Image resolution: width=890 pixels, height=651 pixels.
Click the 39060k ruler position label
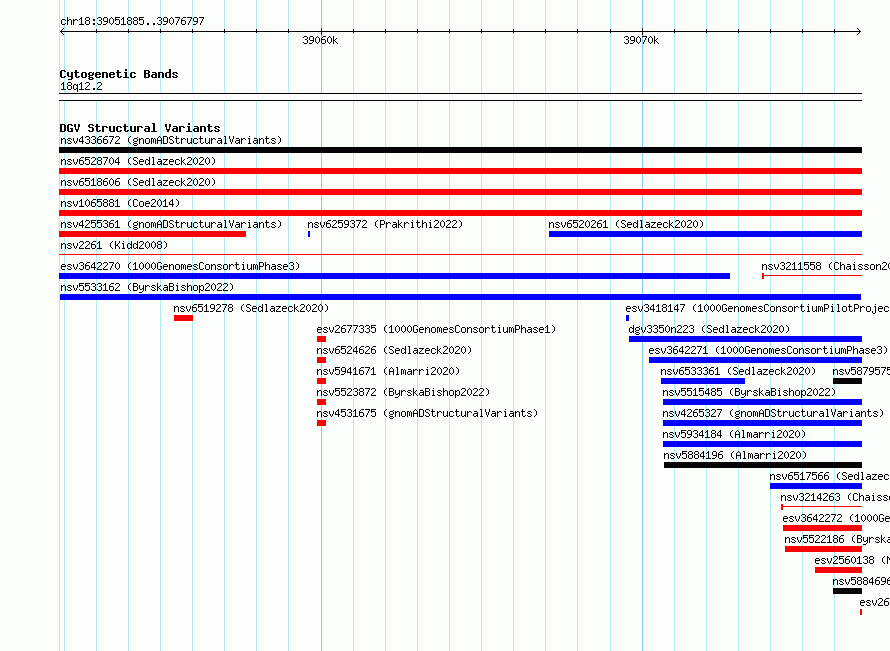[x=320, y=40]
